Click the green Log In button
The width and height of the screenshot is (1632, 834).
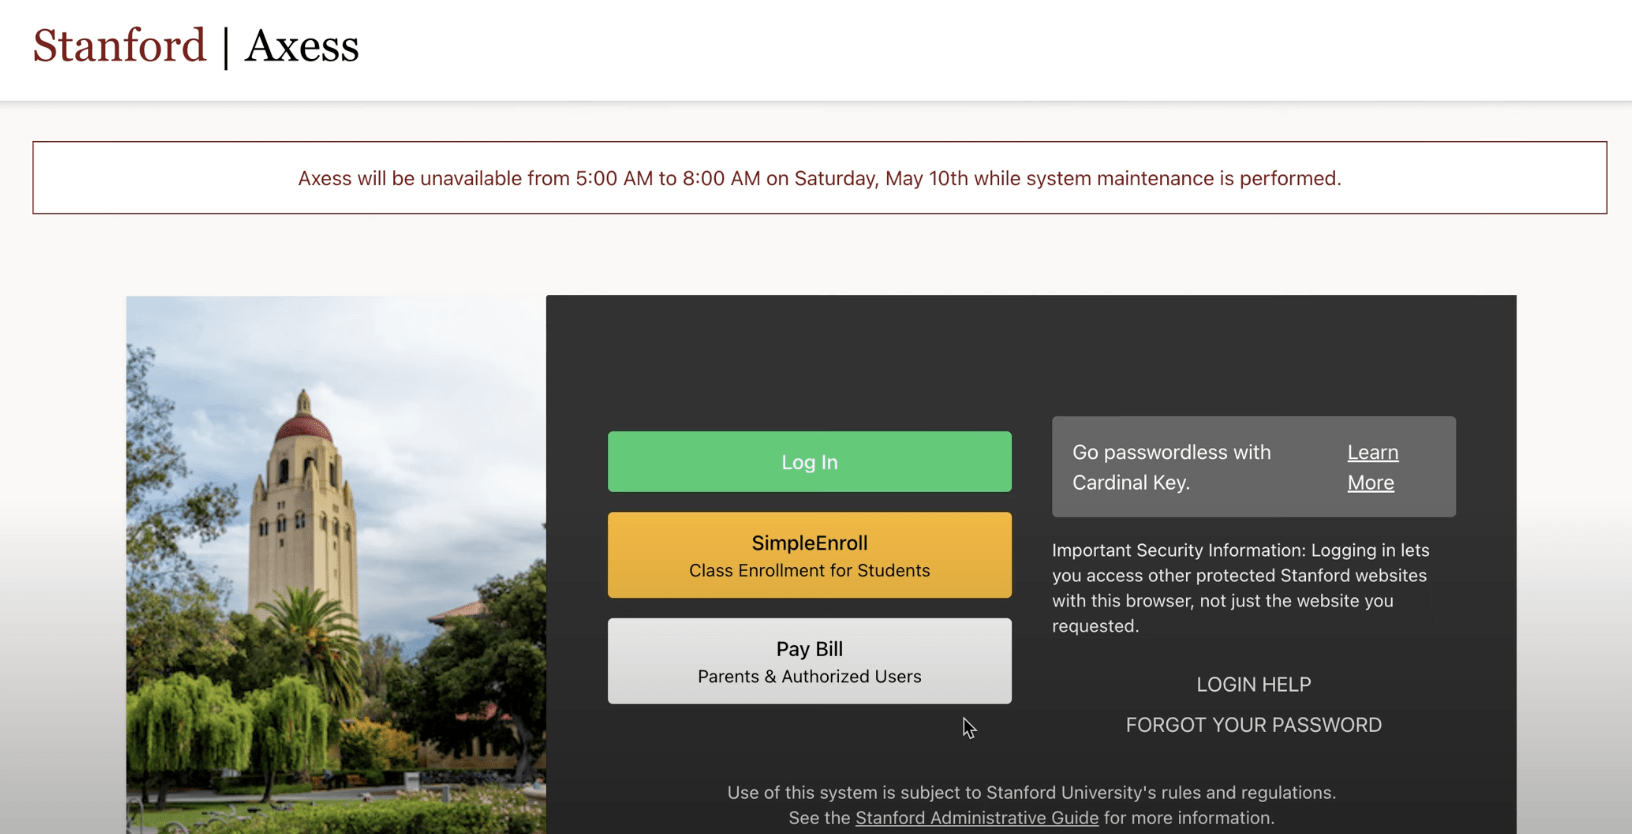coord(809,462)
